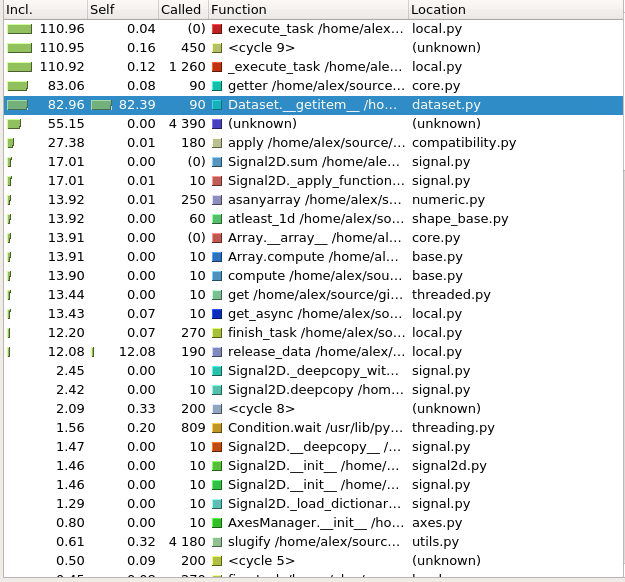Select the compute function row in base.py

pos(313,276)
